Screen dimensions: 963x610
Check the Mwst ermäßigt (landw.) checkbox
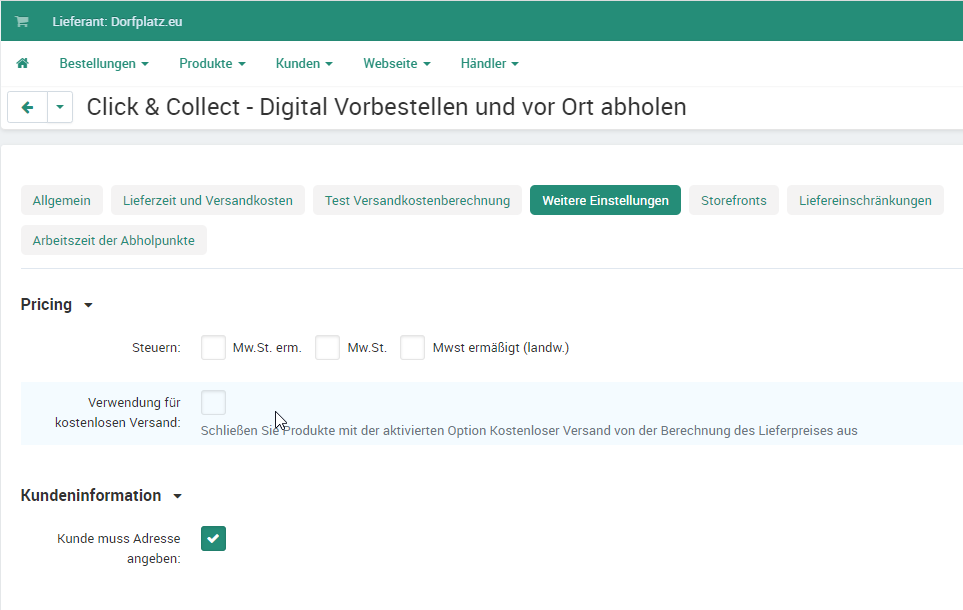coord(412,348)
